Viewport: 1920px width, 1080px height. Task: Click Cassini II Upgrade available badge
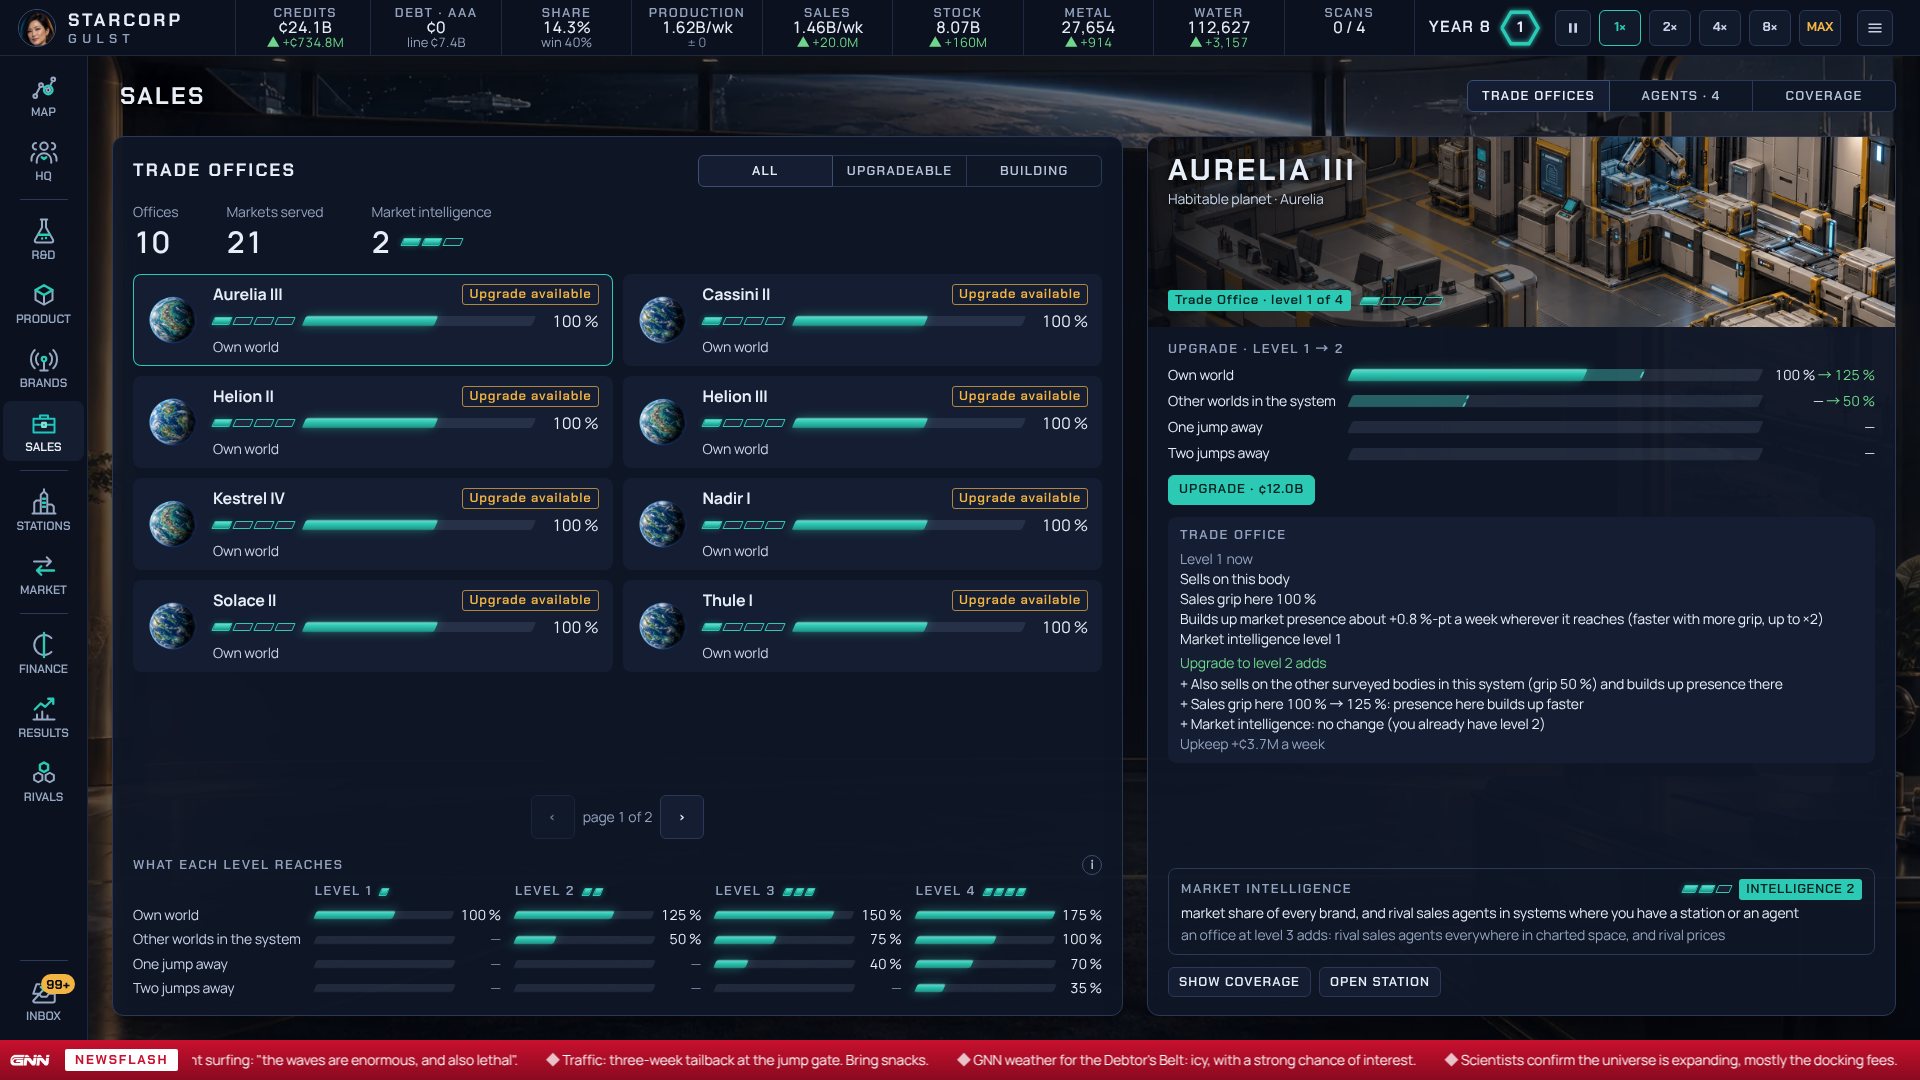click(1019, 294)
